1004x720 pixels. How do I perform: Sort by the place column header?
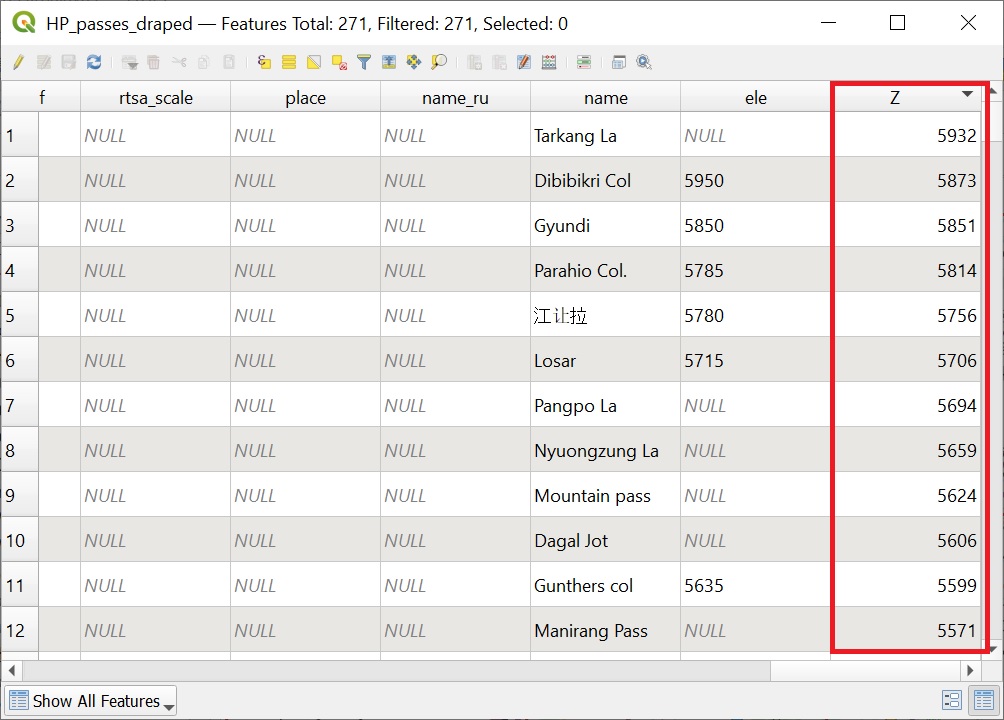[x=305, y=97]
